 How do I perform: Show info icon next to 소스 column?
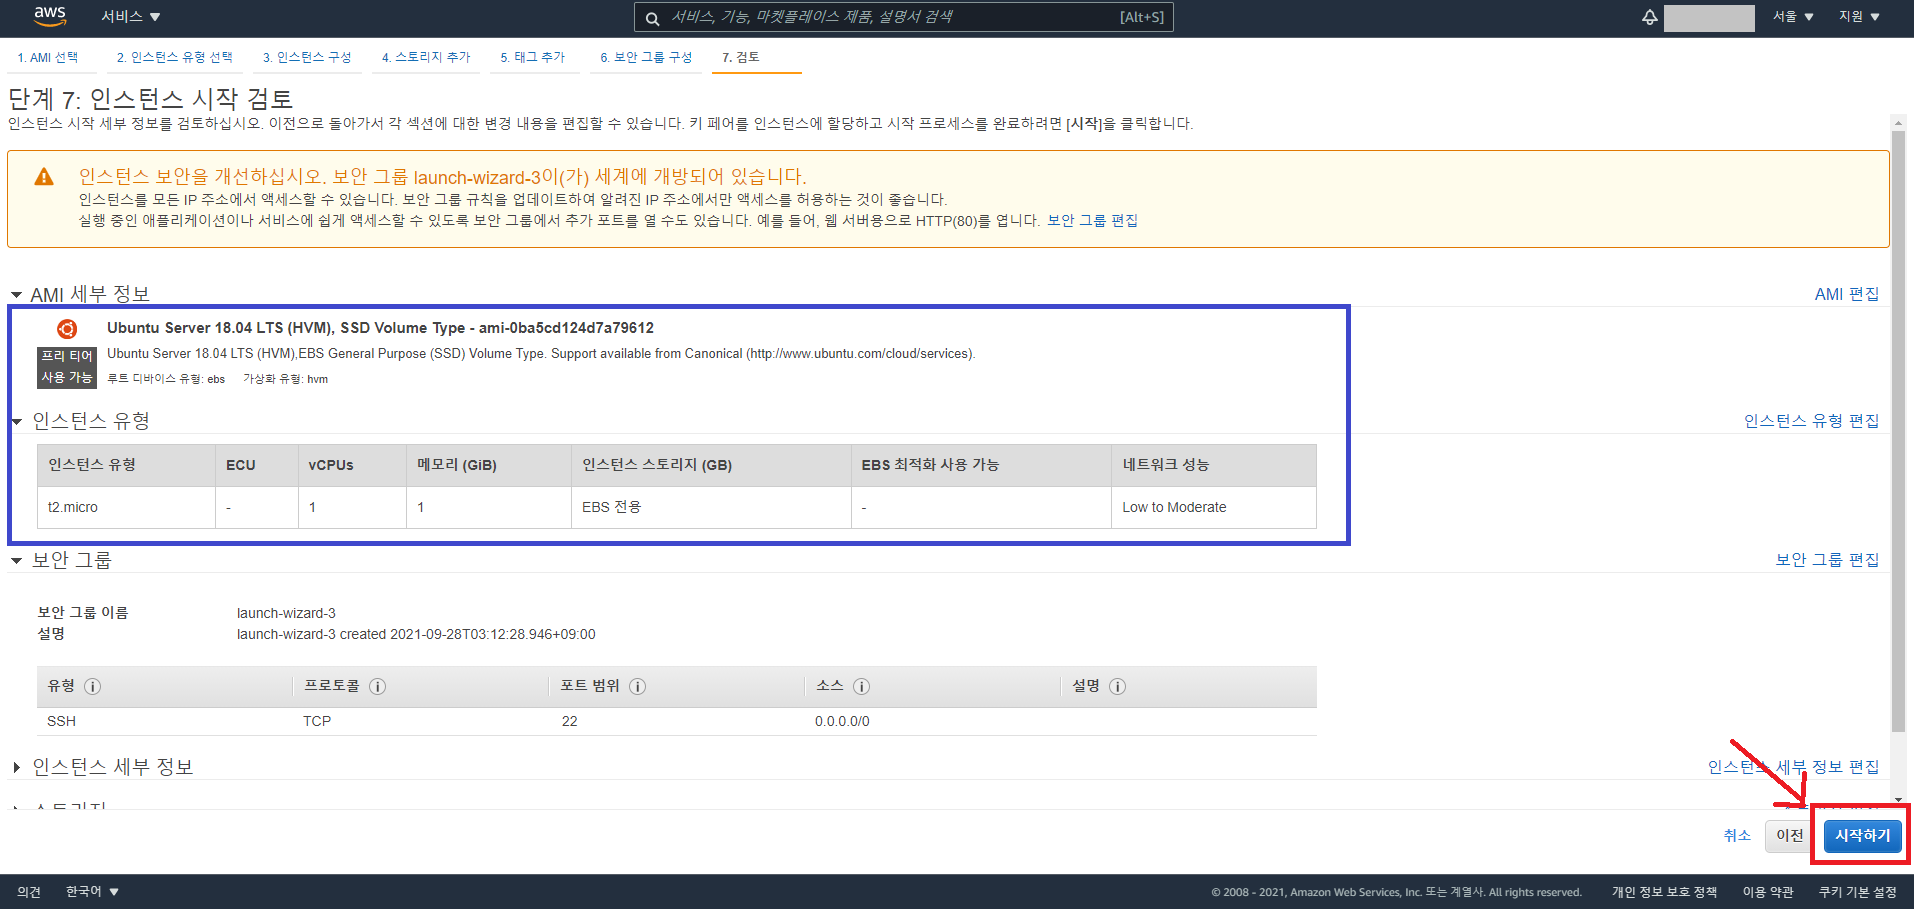[x=862, y=686]
